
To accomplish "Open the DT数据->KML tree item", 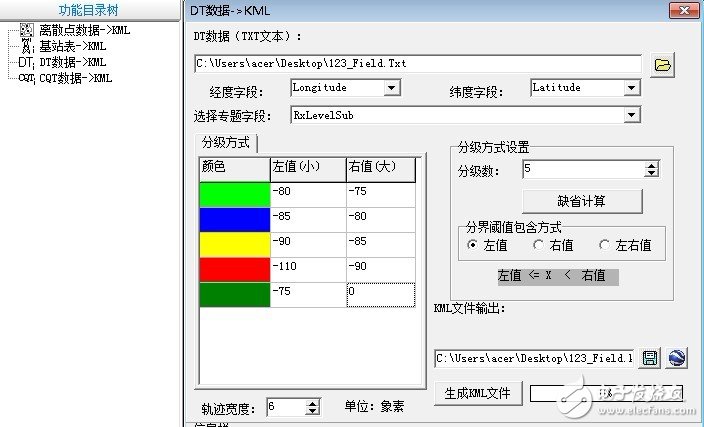I will [72, 62].
